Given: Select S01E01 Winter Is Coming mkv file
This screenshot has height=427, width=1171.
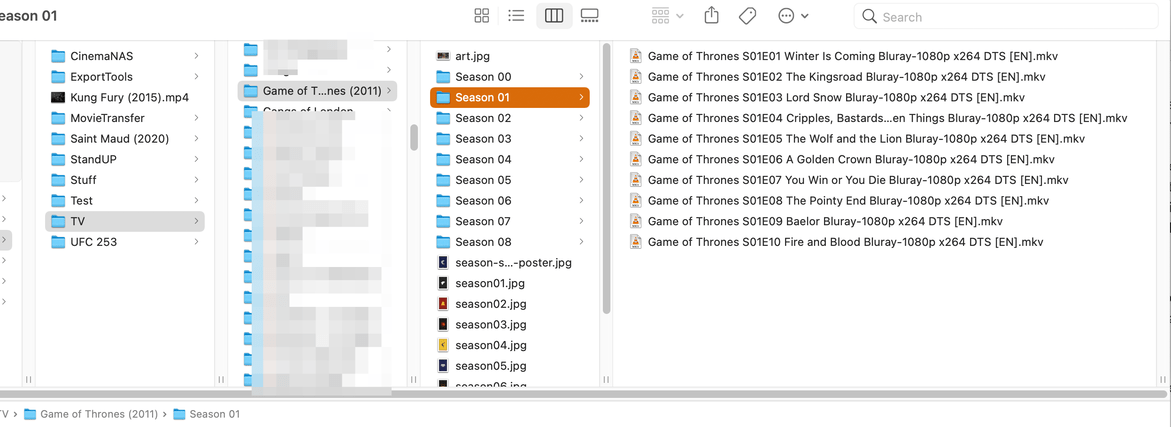Looking at the screenshot, I should [x=844, y=56].
